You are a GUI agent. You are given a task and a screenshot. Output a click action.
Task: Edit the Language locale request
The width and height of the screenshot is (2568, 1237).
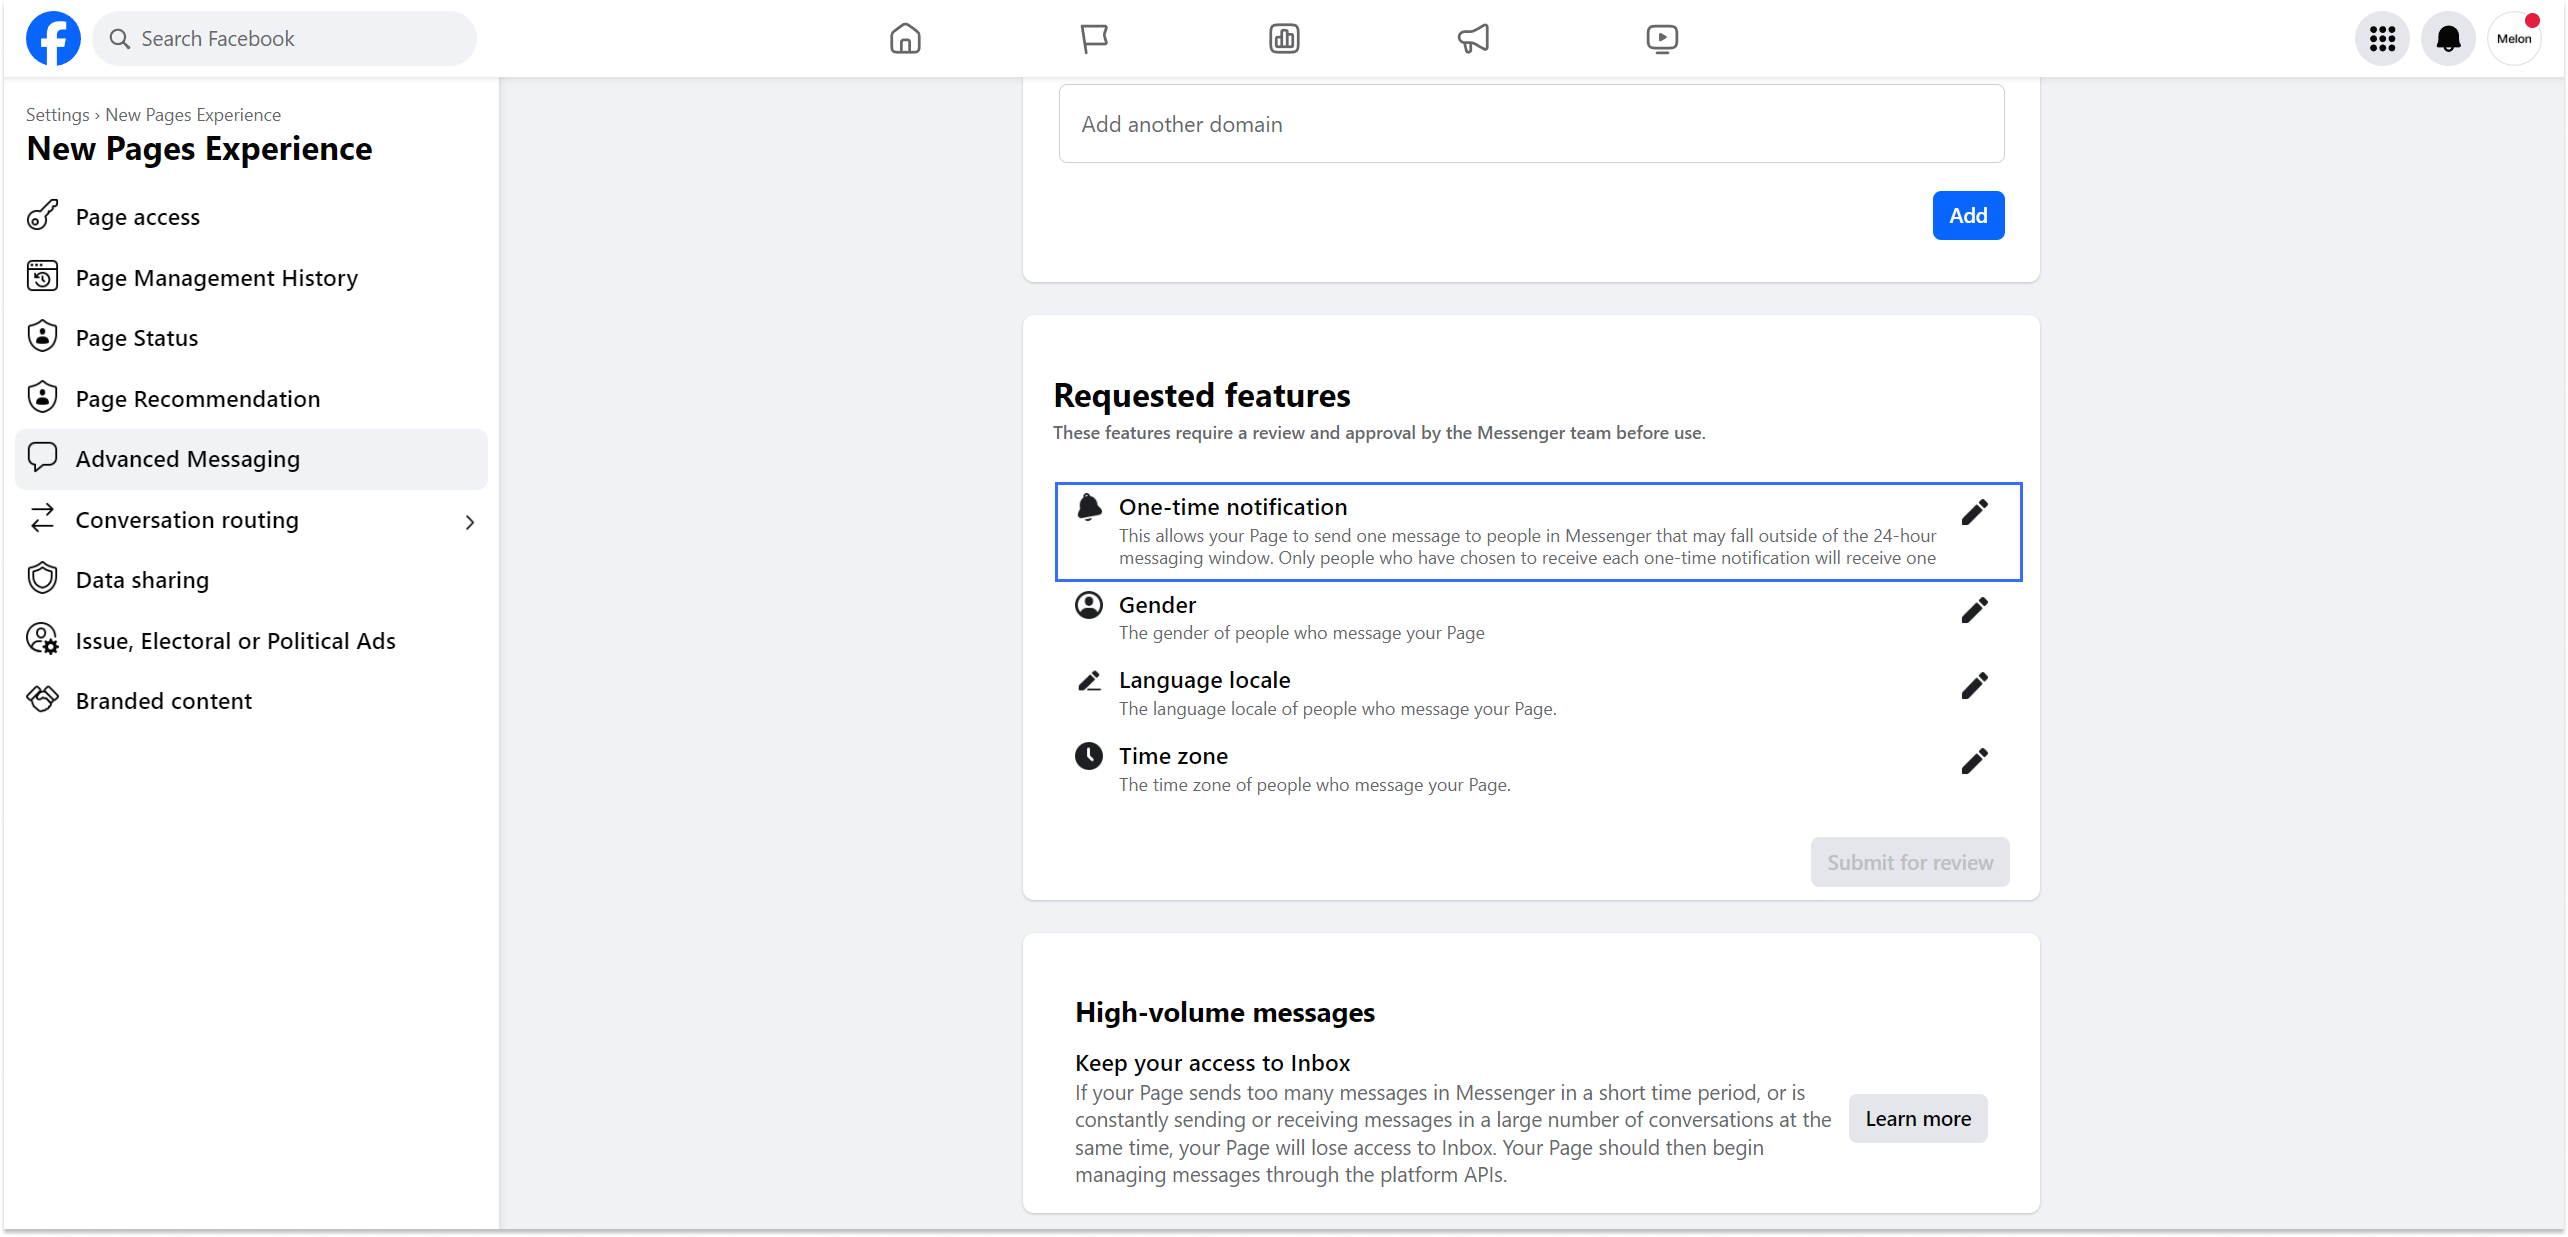(x=1974, y=686)
